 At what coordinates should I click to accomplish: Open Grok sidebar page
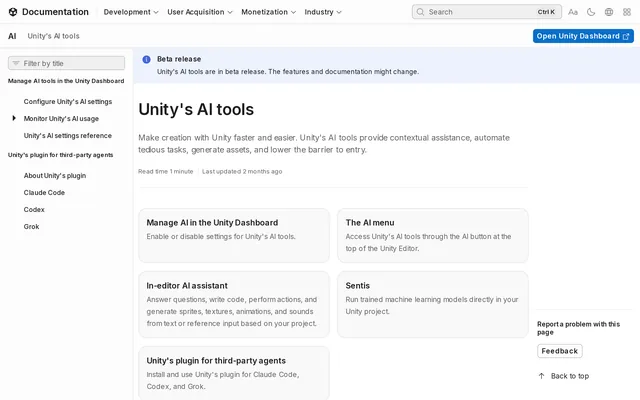pyautogui.click(x=31, y=227)
